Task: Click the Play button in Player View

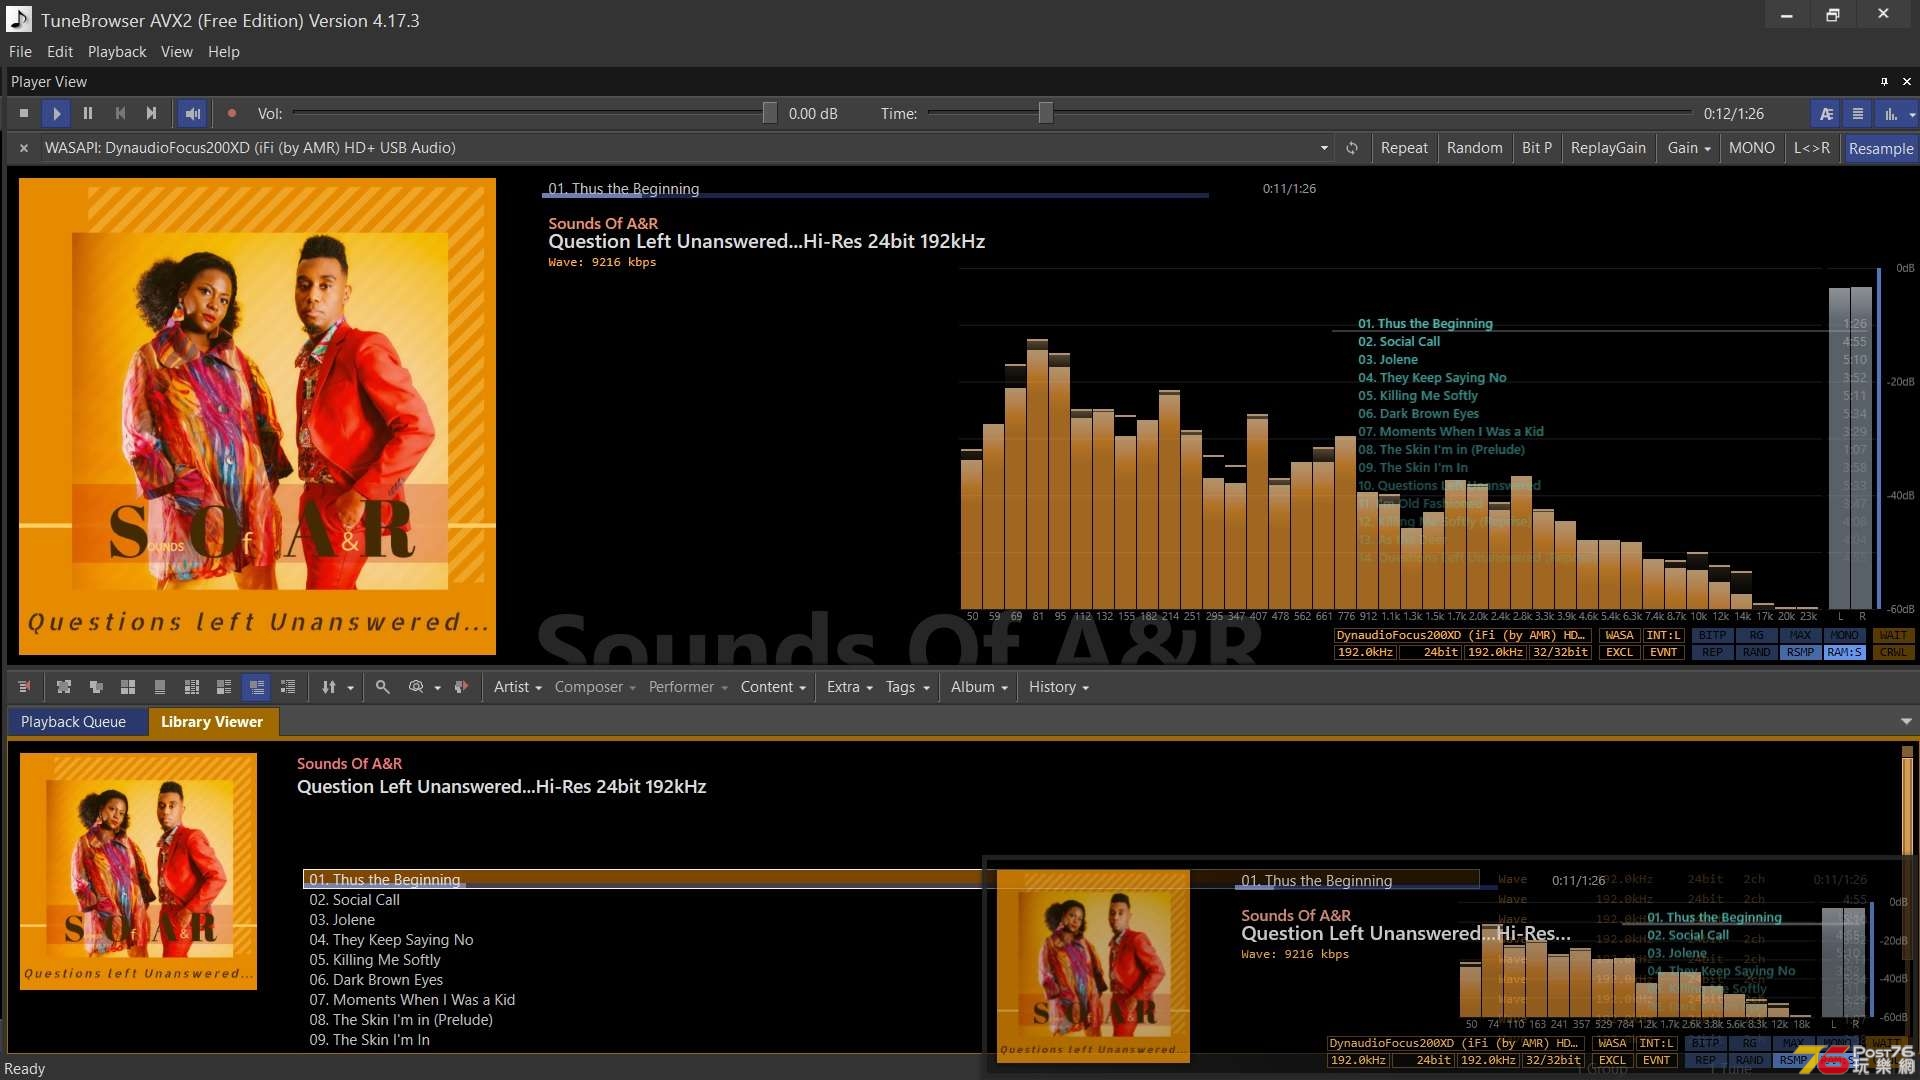Action: pos(56,114)
